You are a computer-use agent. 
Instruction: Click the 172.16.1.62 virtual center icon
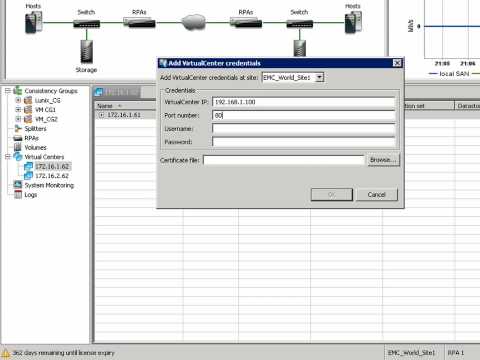pyautogui.click(x=29, y=166)
